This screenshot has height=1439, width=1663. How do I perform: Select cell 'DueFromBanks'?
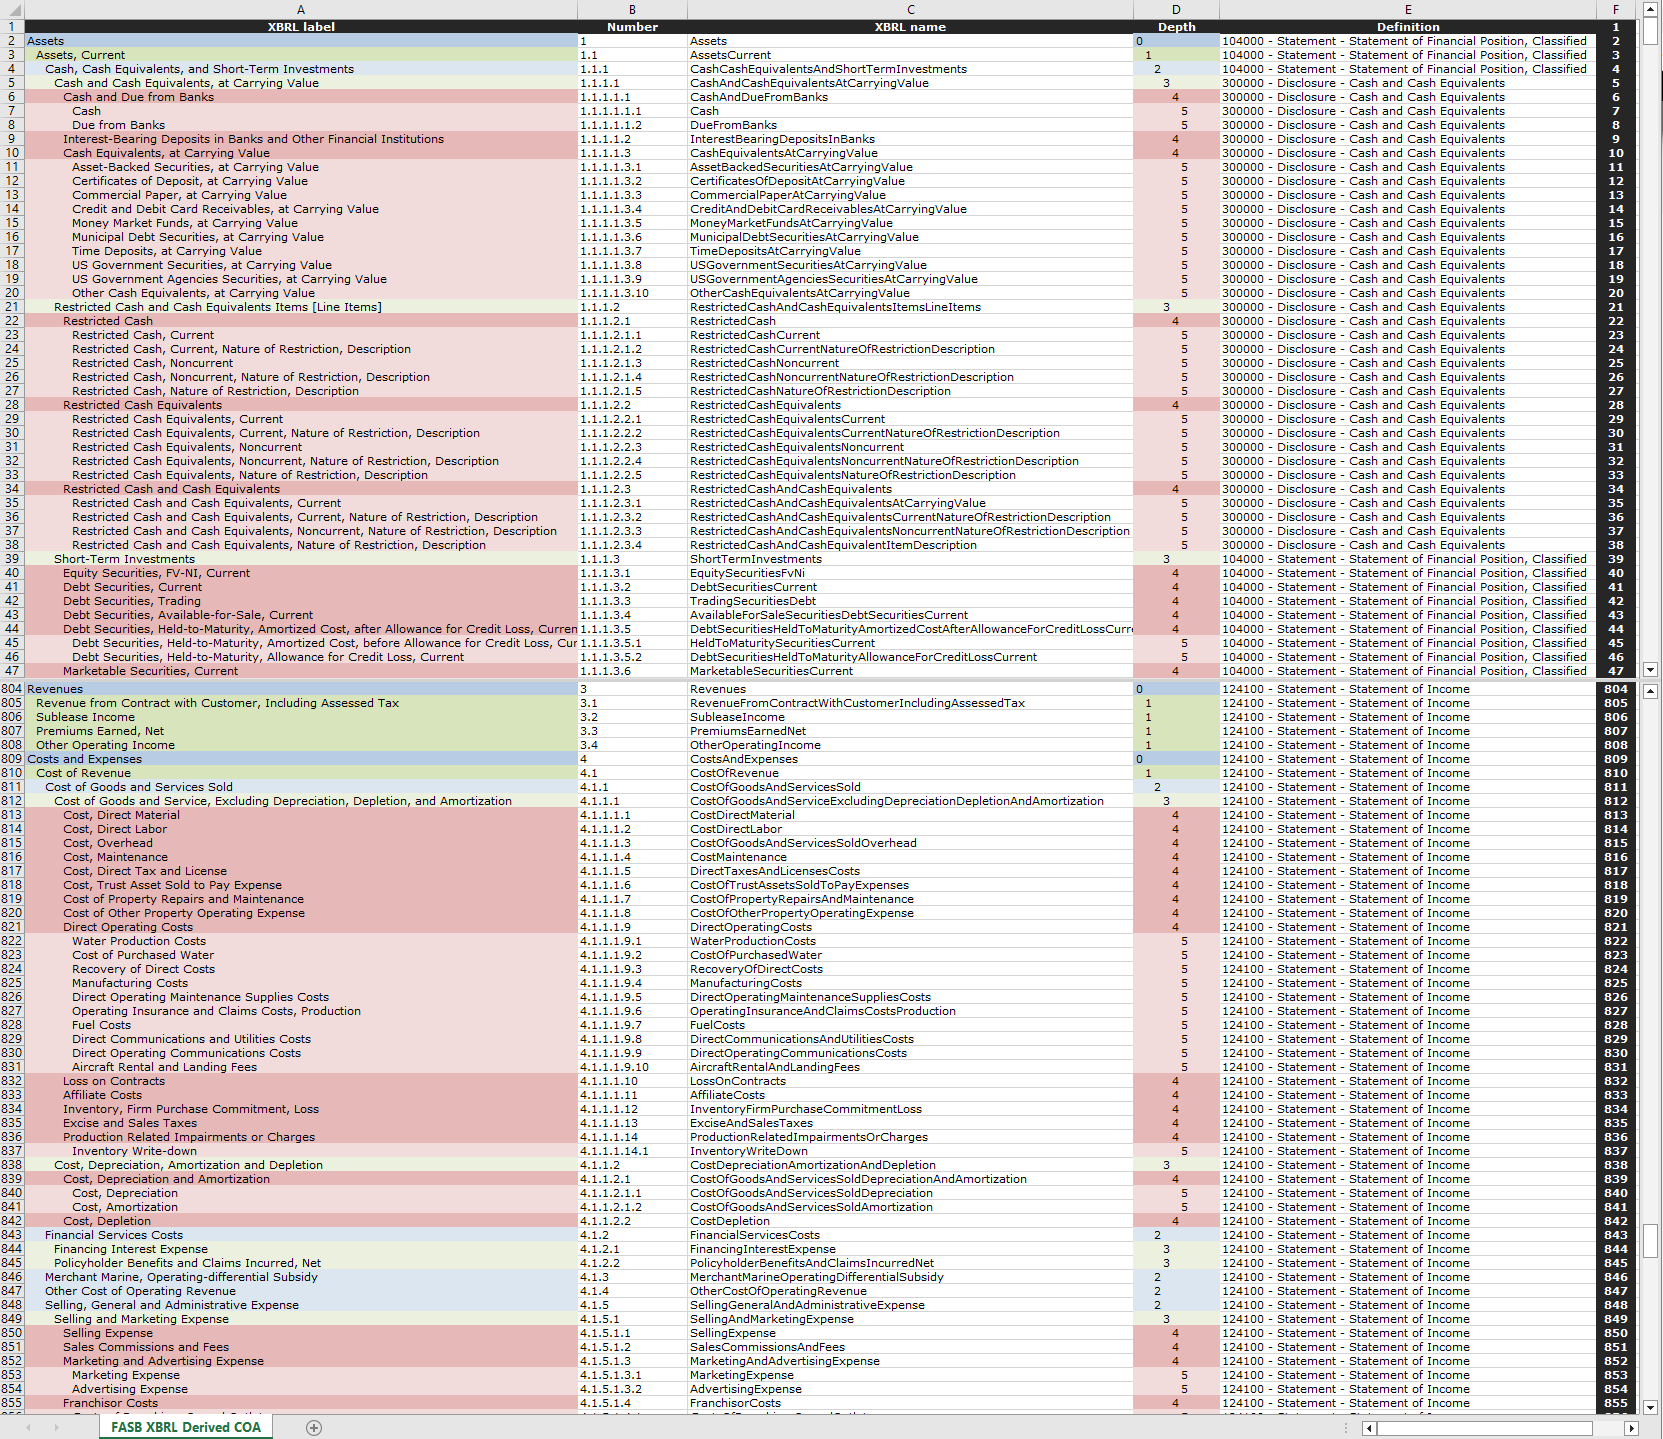coord(910,125)
